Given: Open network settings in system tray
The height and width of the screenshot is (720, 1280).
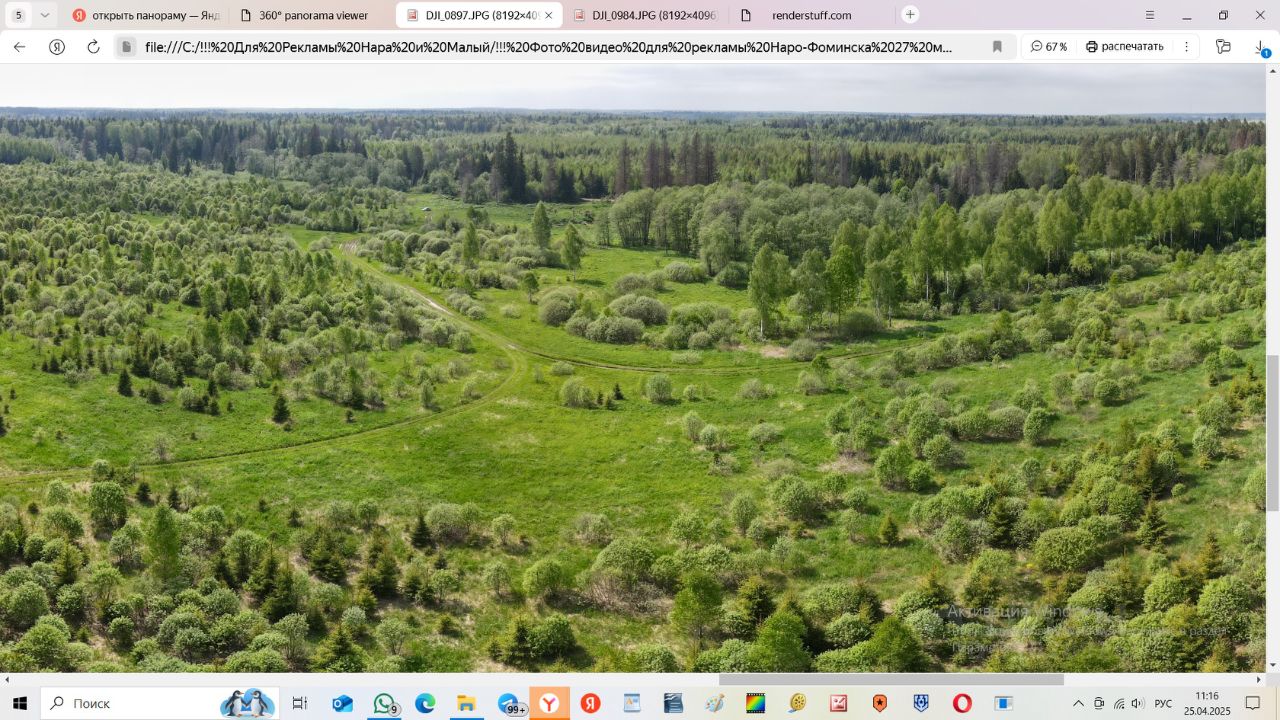Looking at the screenshot, I should click(x=1118, y=703).
